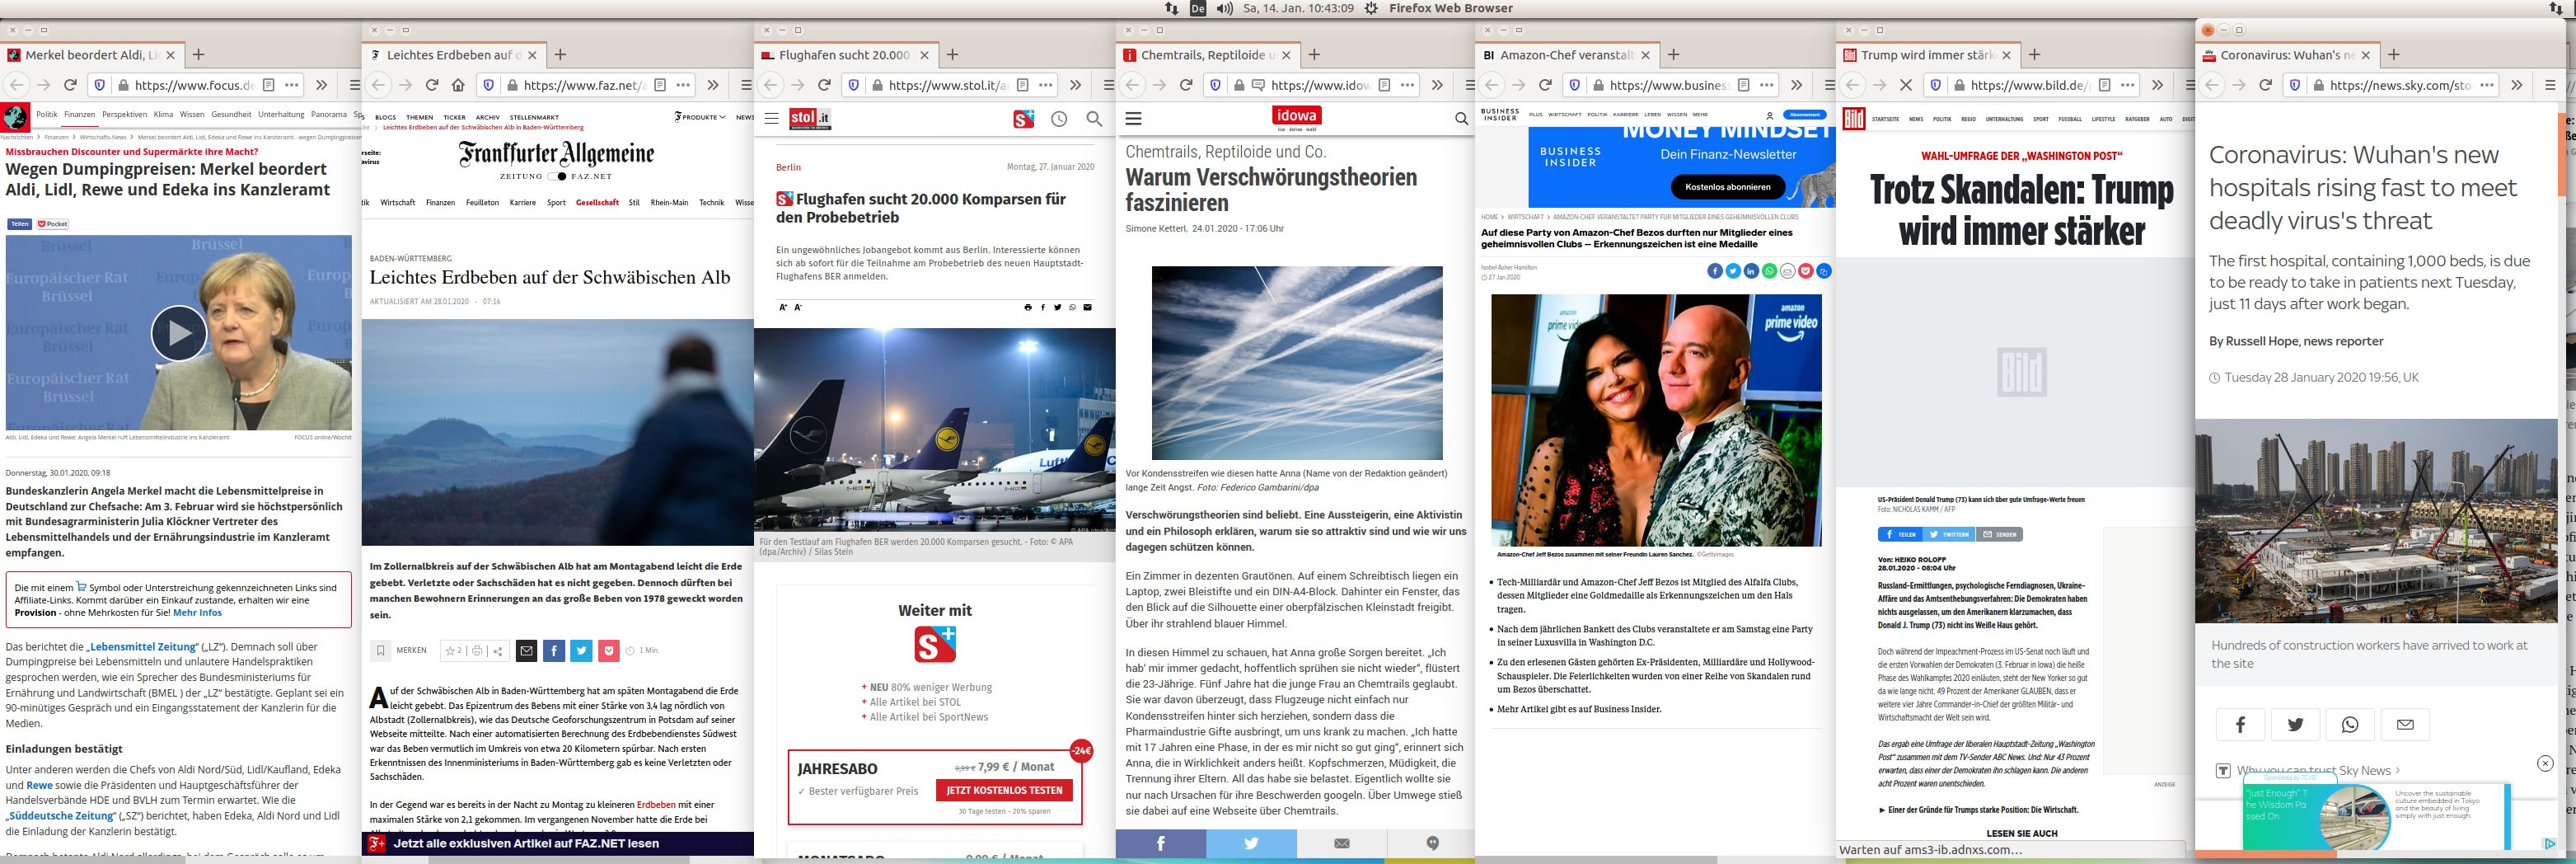Share idowa article via bottom Twitter bar
The width and height of the screenshot is (2576, 864).
tap(1251, 844)
